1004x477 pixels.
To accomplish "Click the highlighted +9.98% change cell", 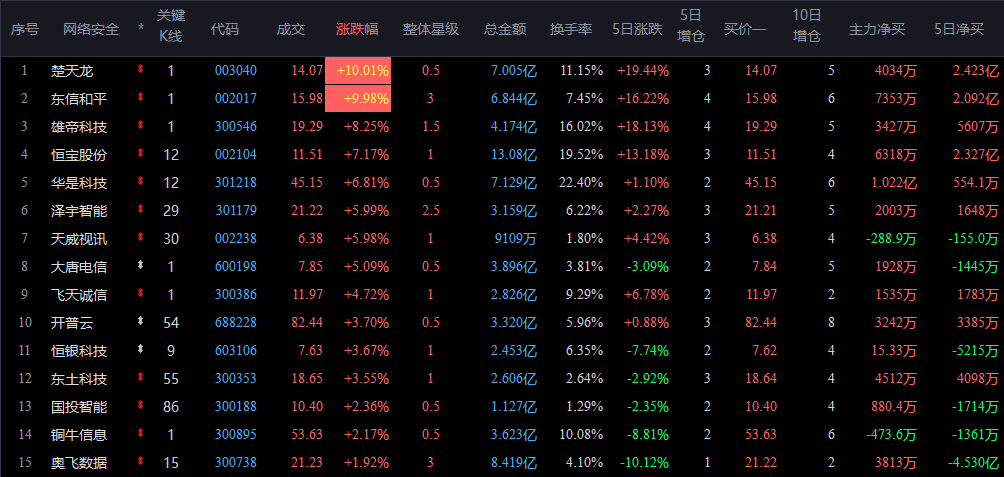I will click(x=358, y=99).
